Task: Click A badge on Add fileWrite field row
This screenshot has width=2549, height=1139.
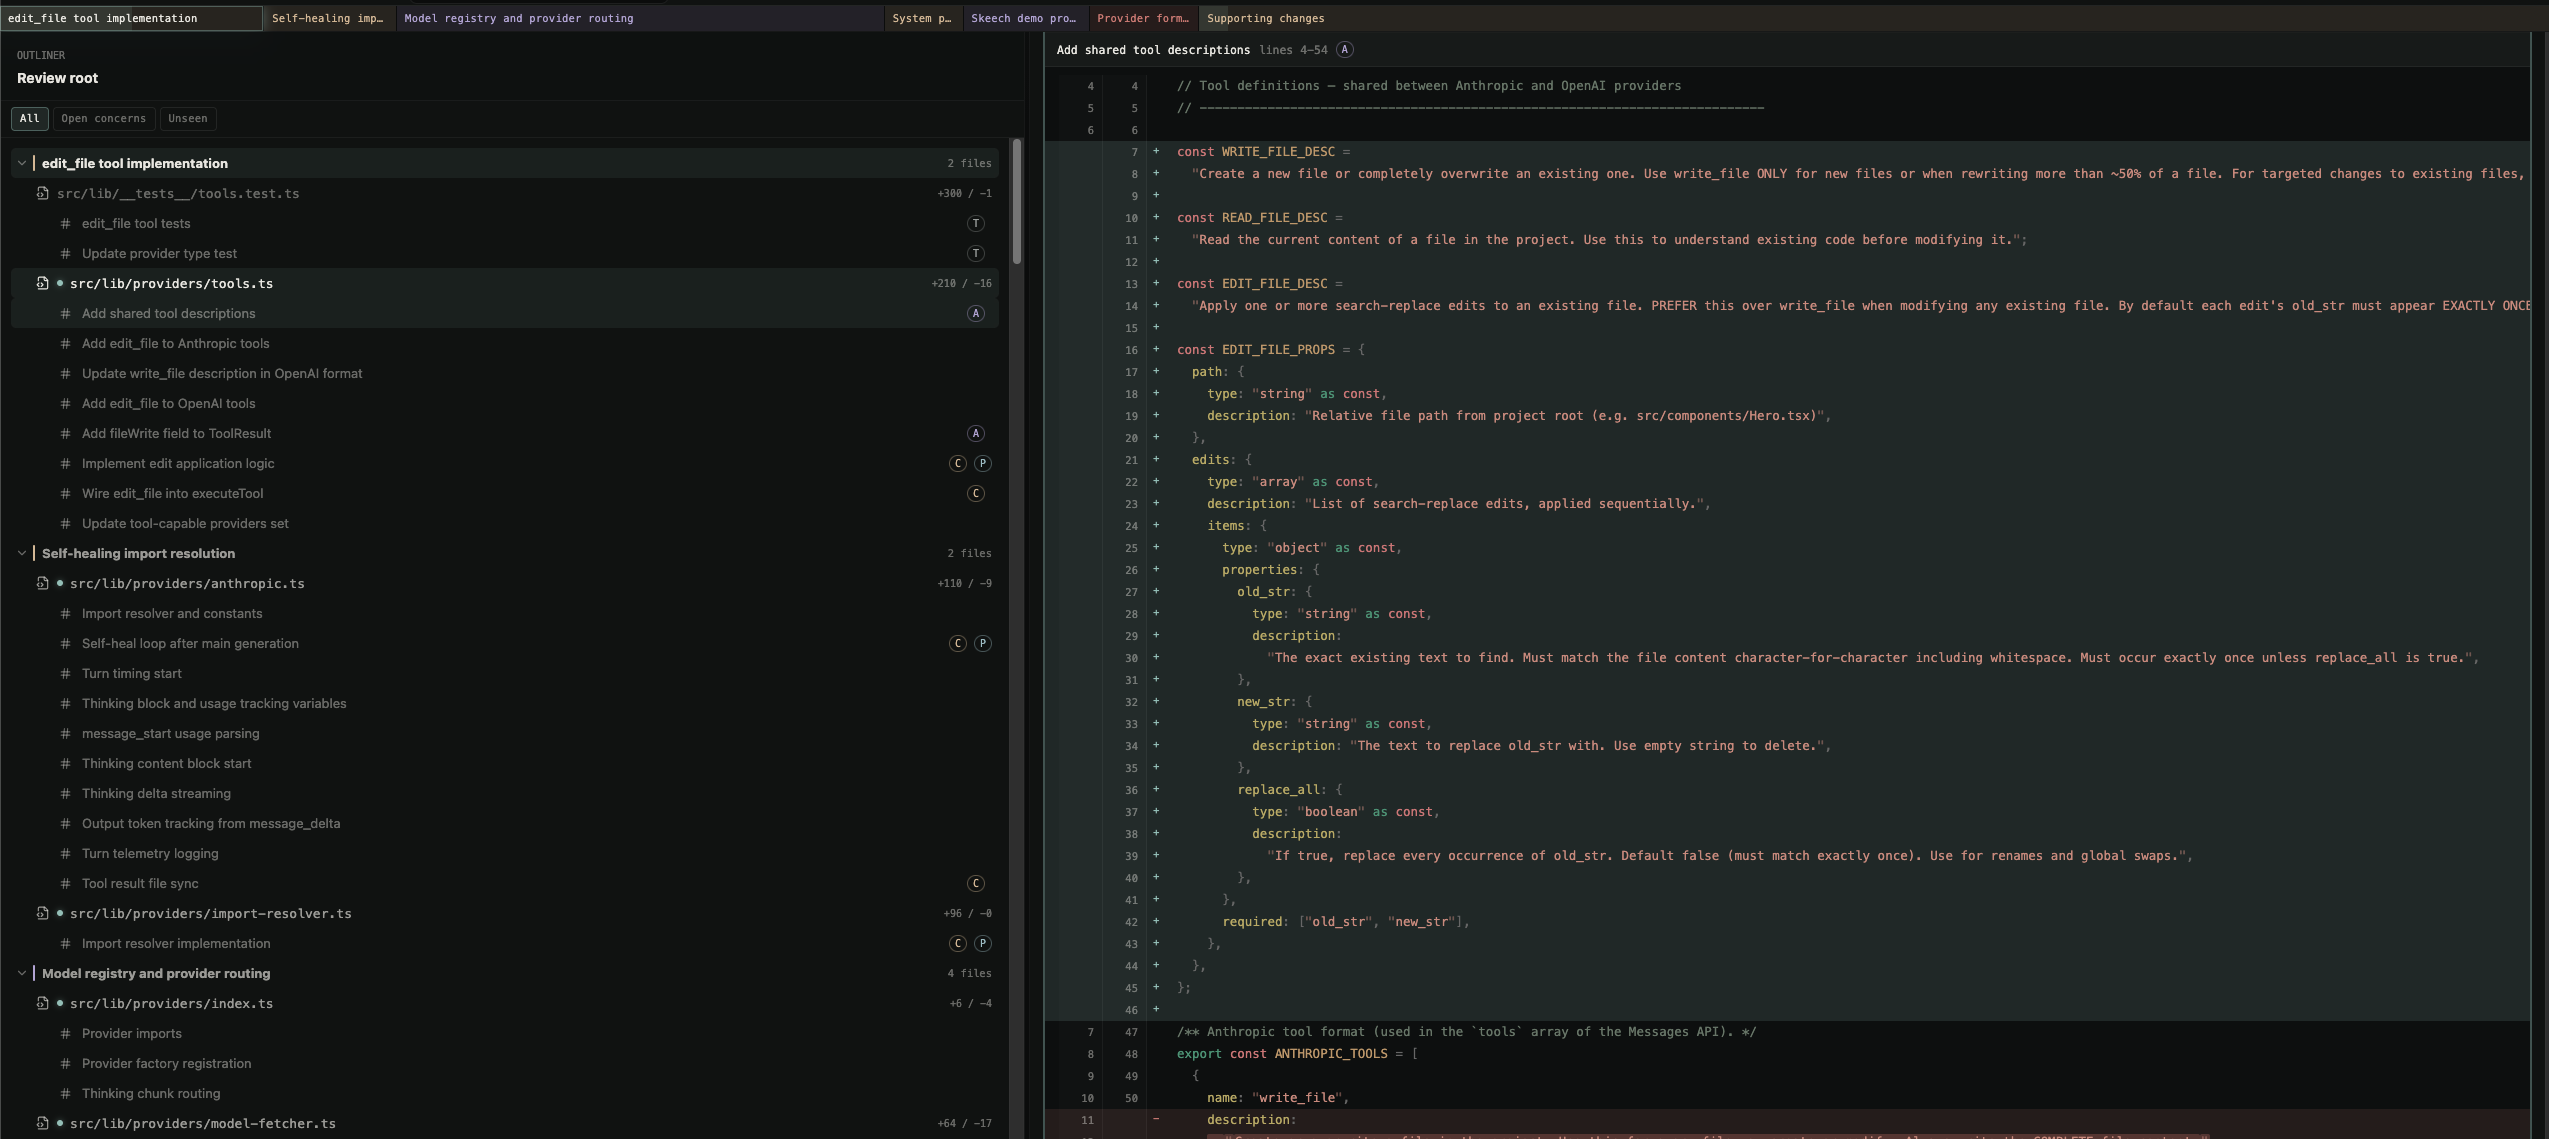Action: (976, 433)
